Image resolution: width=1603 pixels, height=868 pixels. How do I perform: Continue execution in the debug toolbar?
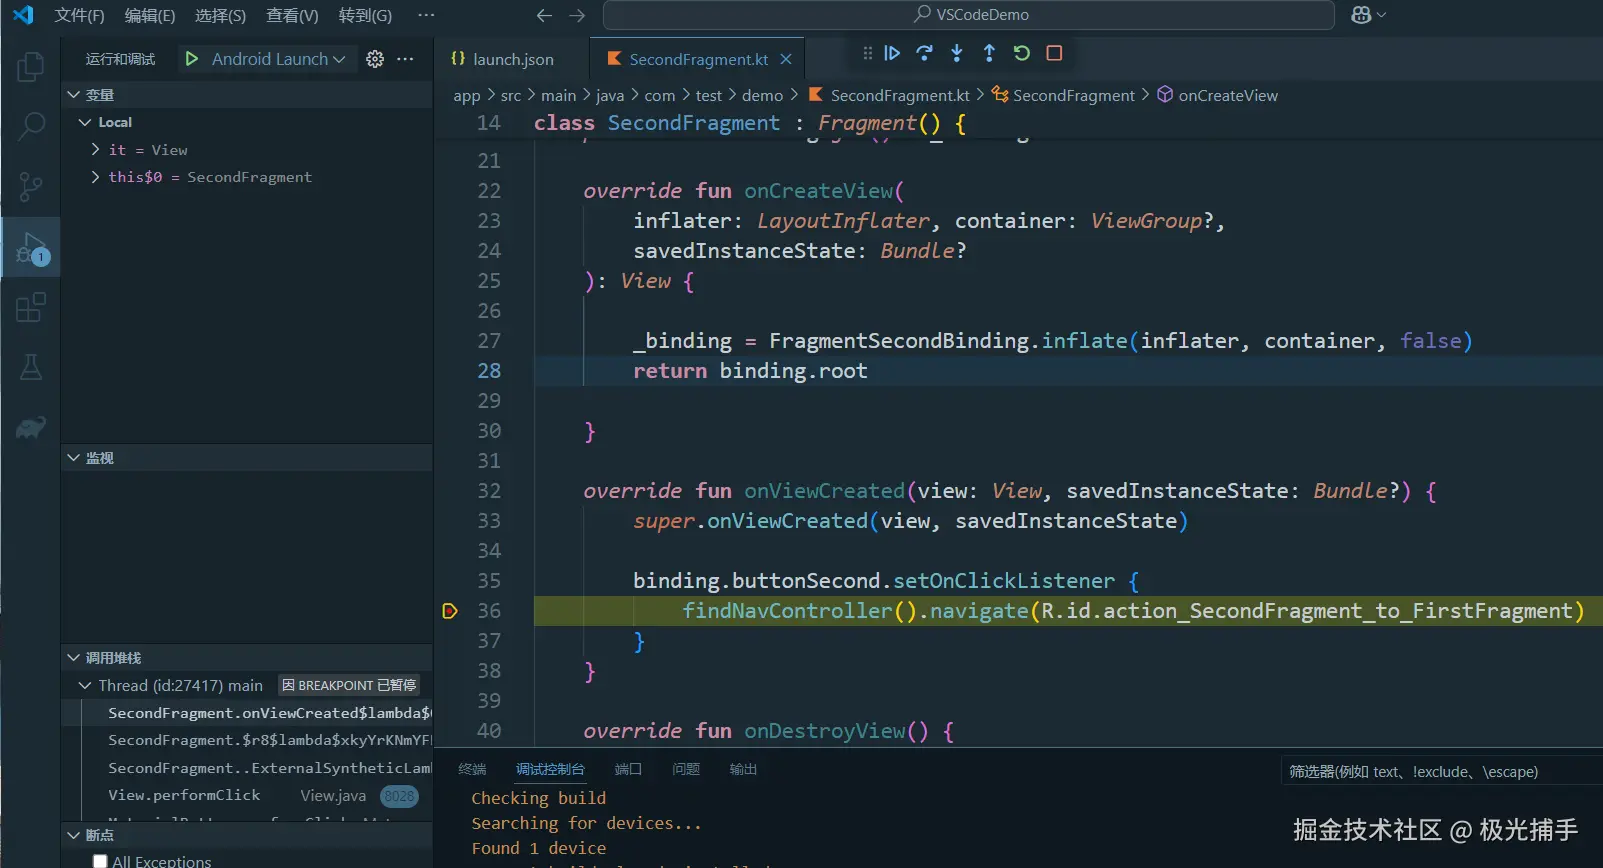[892, 53]
